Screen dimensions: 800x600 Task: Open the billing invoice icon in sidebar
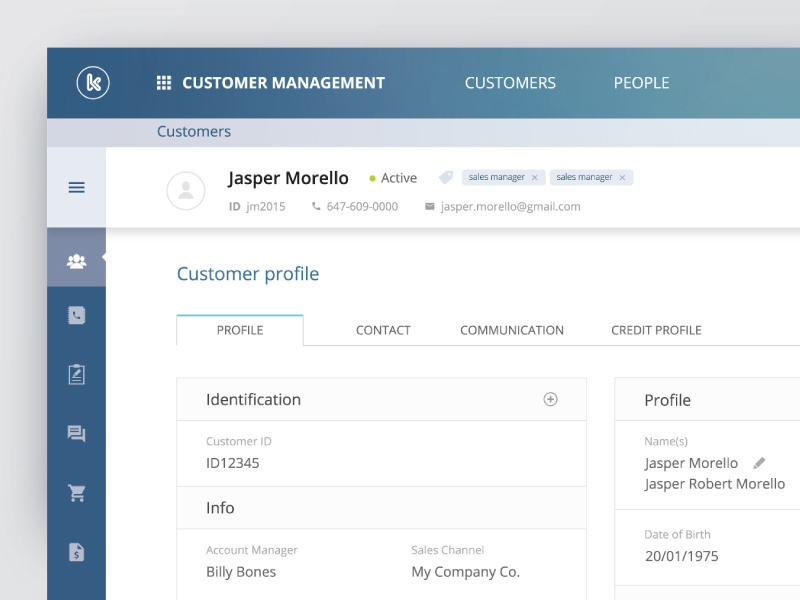tap(76, 551)
